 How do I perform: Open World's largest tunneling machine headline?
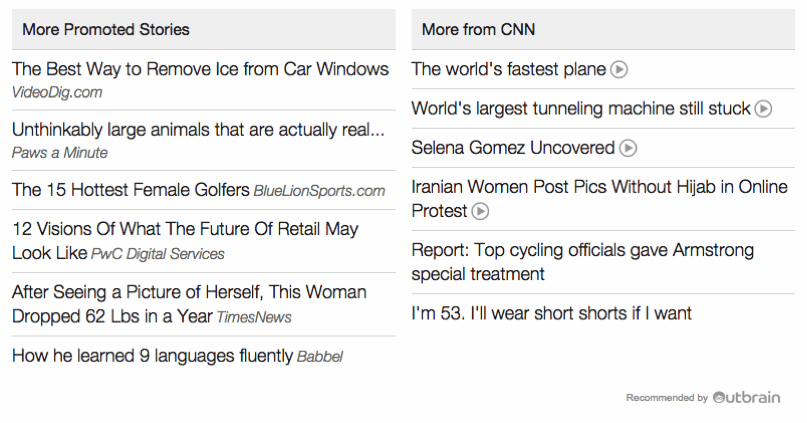click(x=581, y=109)
